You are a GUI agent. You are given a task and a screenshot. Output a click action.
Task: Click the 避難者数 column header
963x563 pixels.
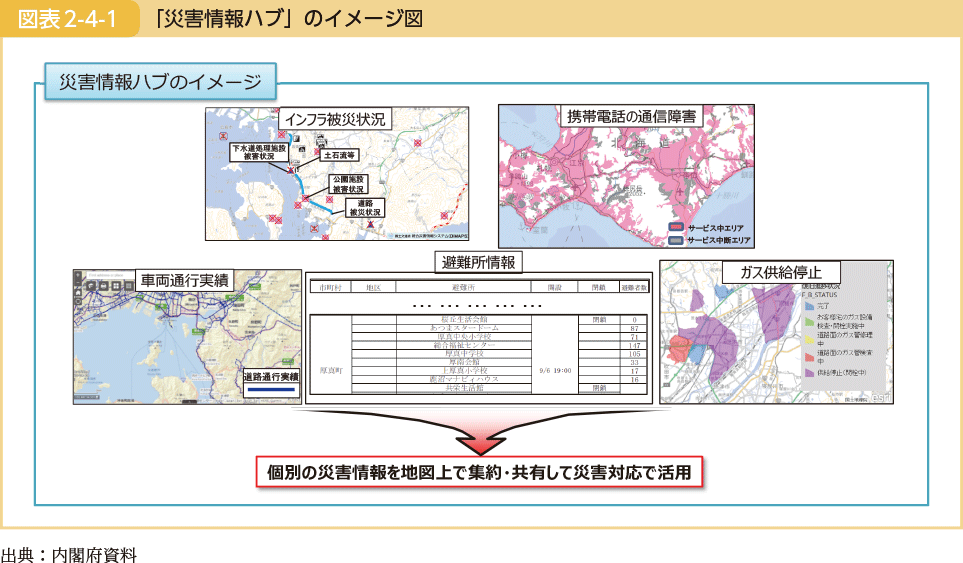click(634, 287)
